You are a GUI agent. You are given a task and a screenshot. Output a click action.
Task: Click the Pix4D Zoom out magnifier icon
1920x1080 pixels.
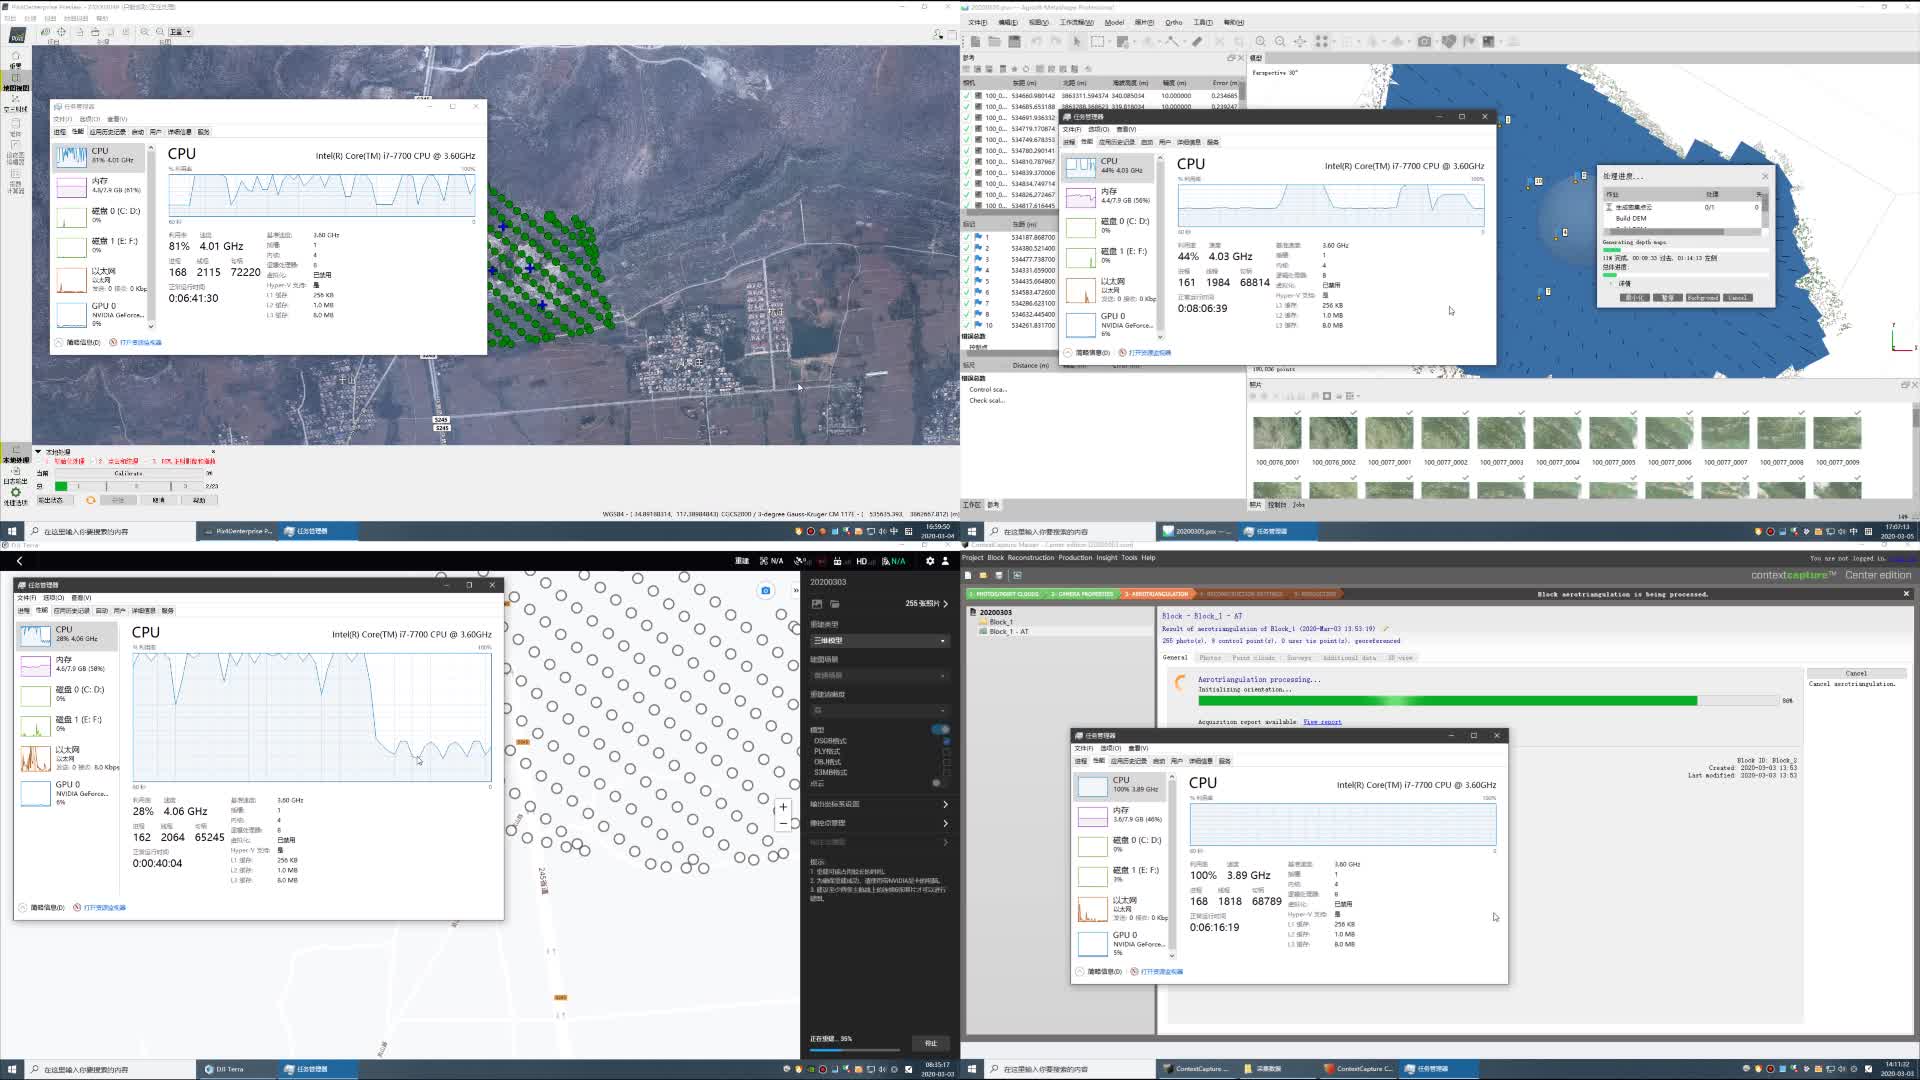[x=160, y=32]
